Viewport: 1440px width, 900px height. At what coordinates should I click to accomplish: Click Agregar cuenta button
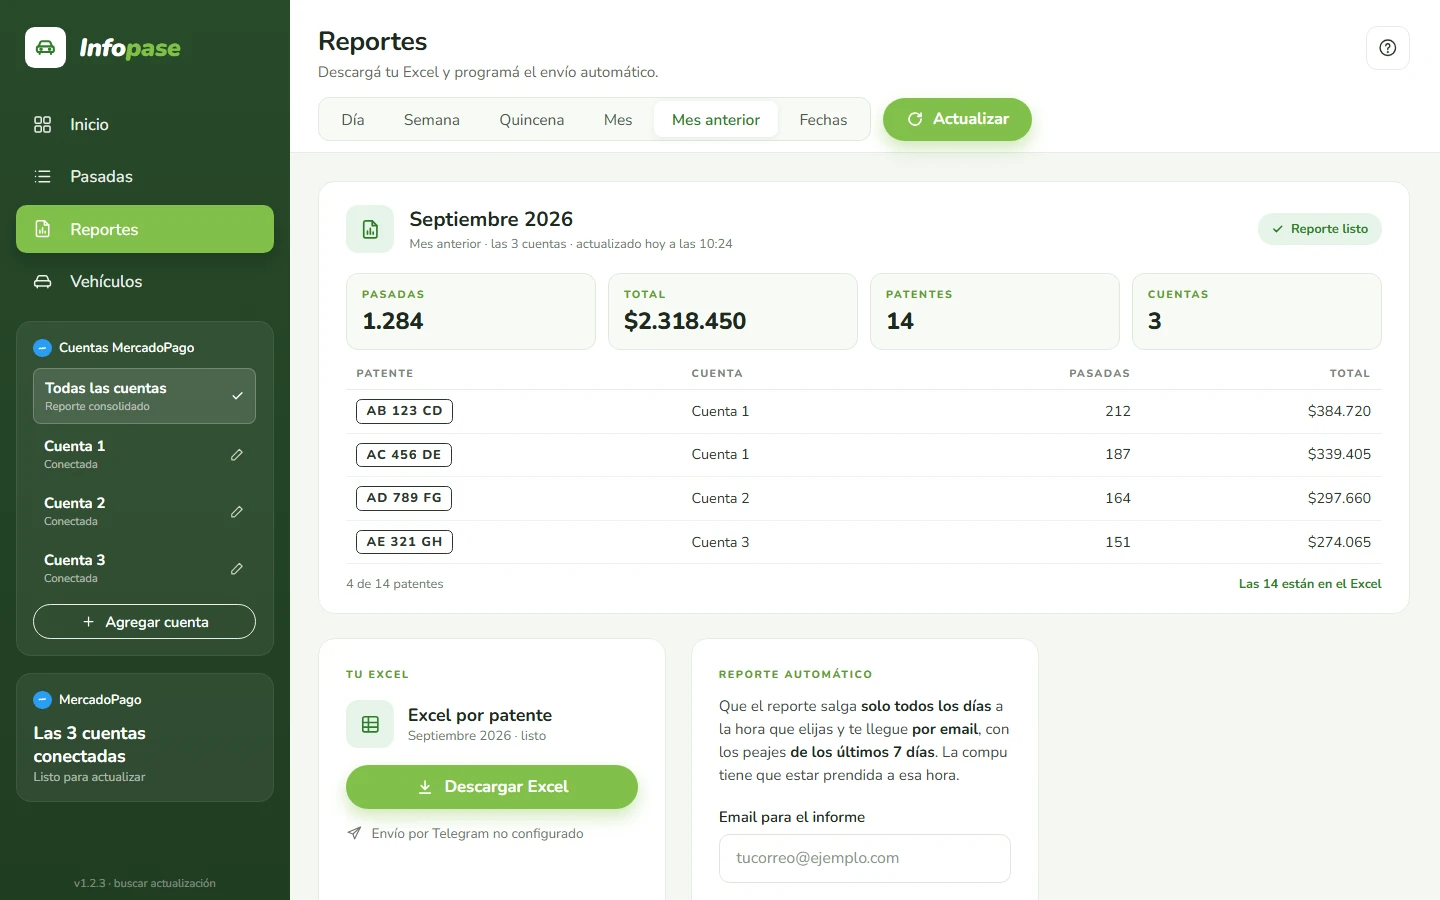[145, 622]
